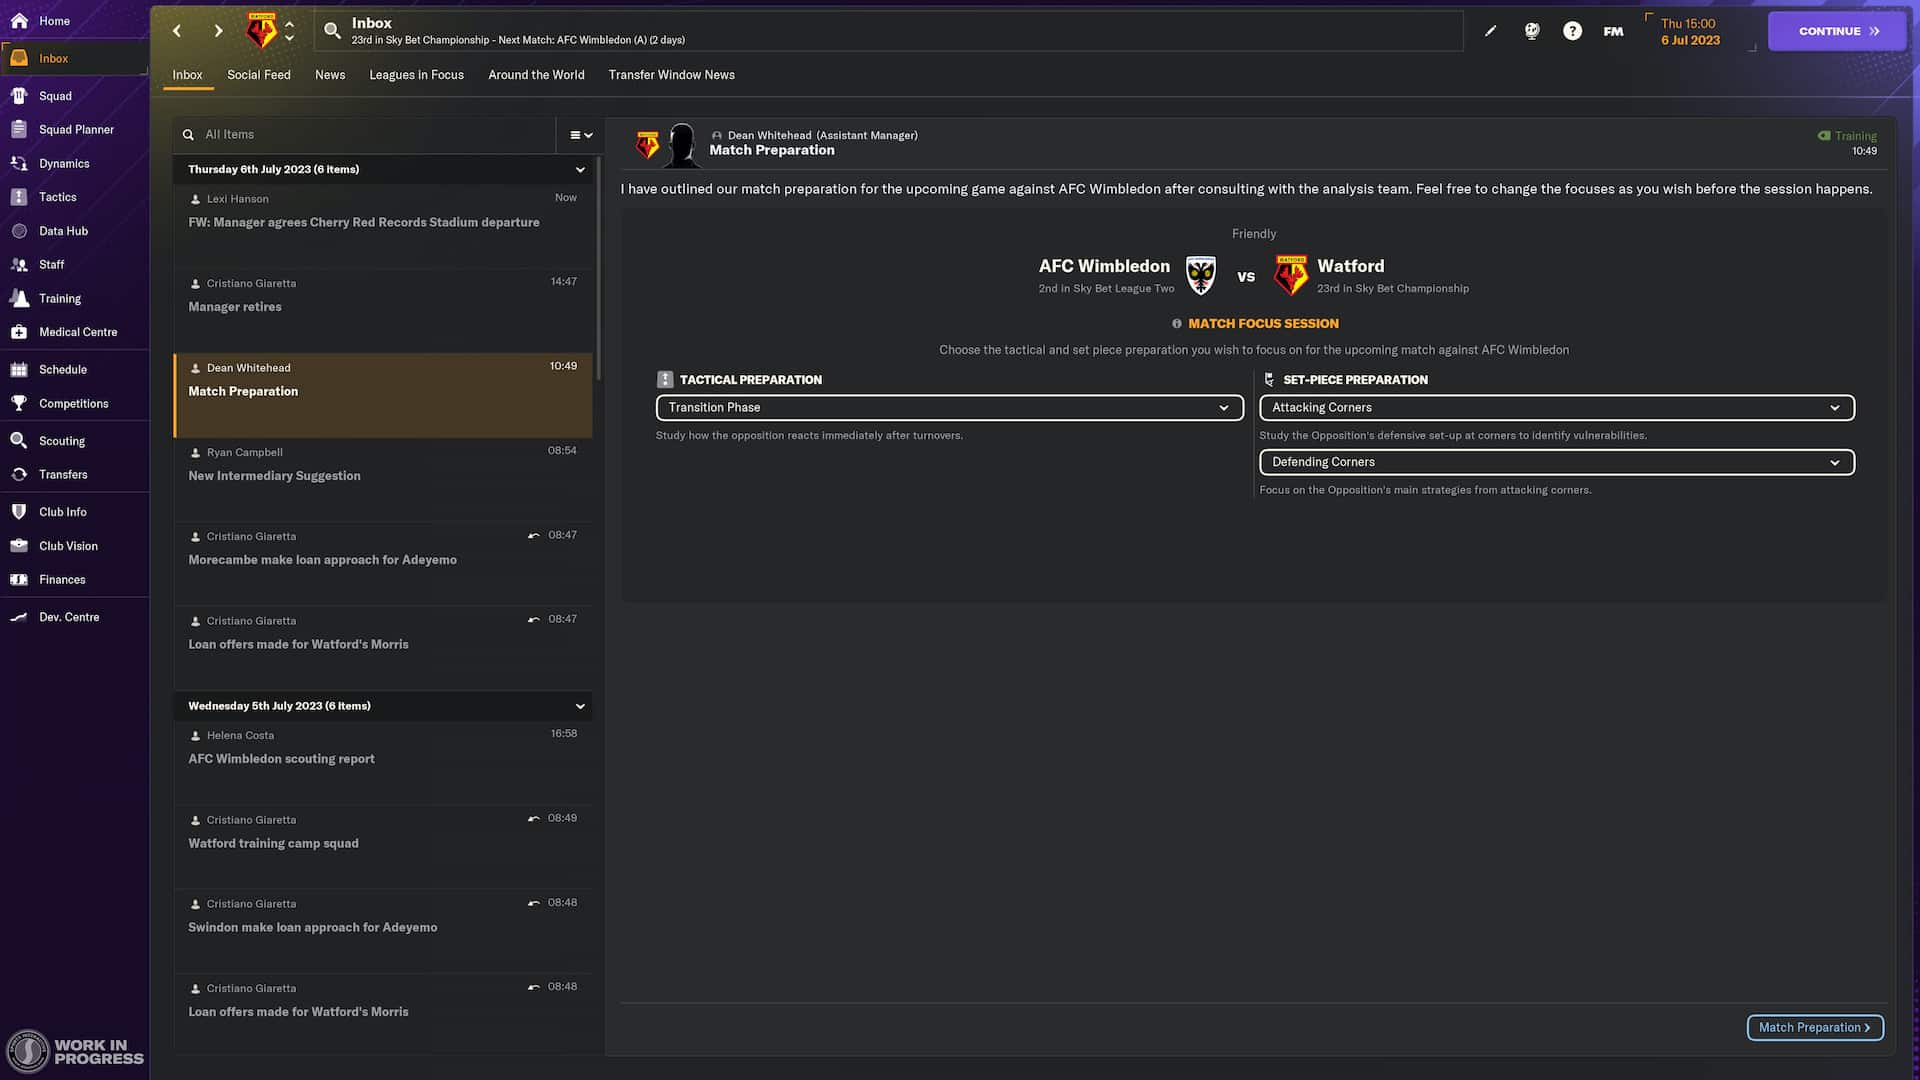Open the Tactical Preparation dropdown showing Transition Phase
Screen dimensions: 1920x1080
[x=949, y=407]
